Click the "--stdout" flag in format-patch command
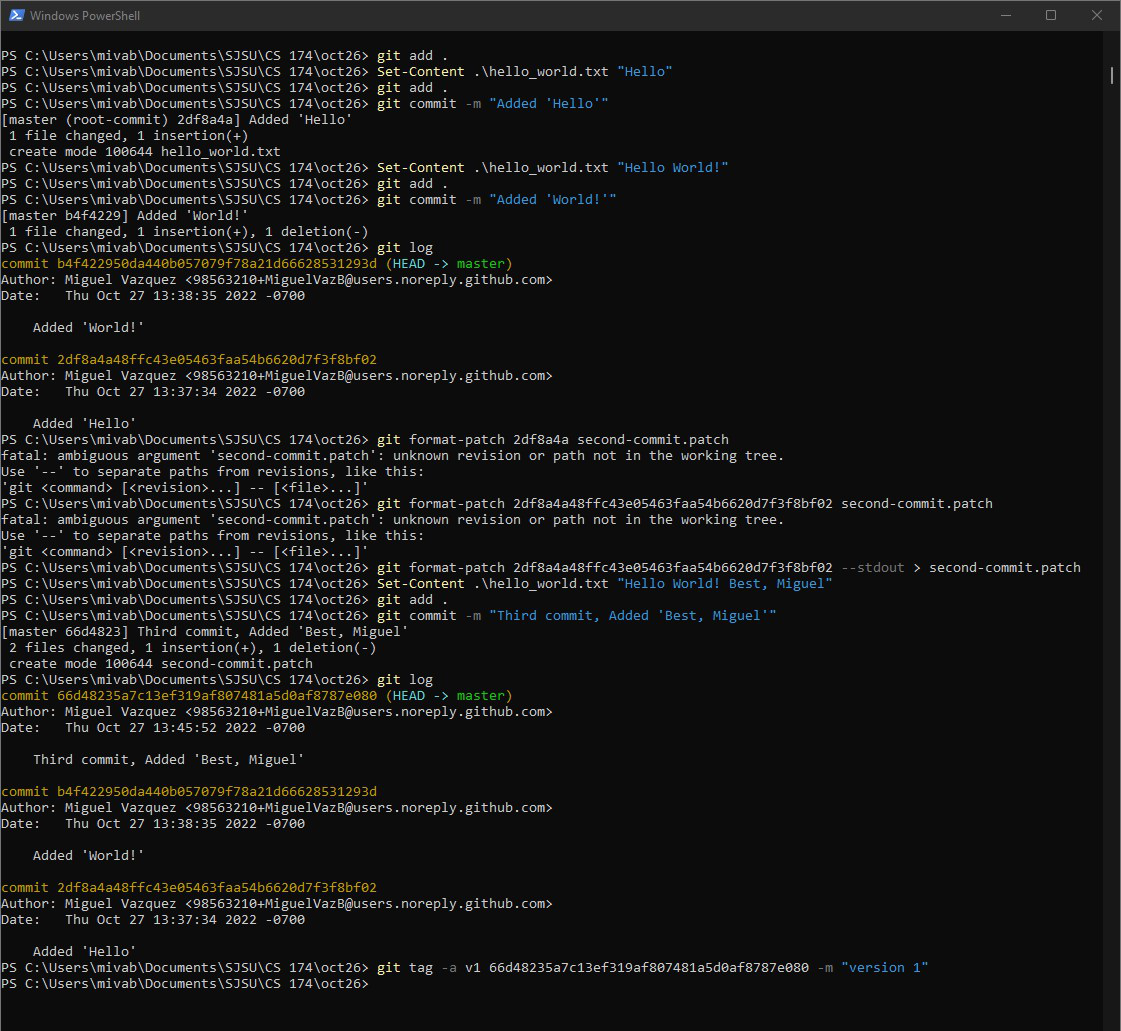The height and width of the screenshot is (1031, 1121). 872,568
